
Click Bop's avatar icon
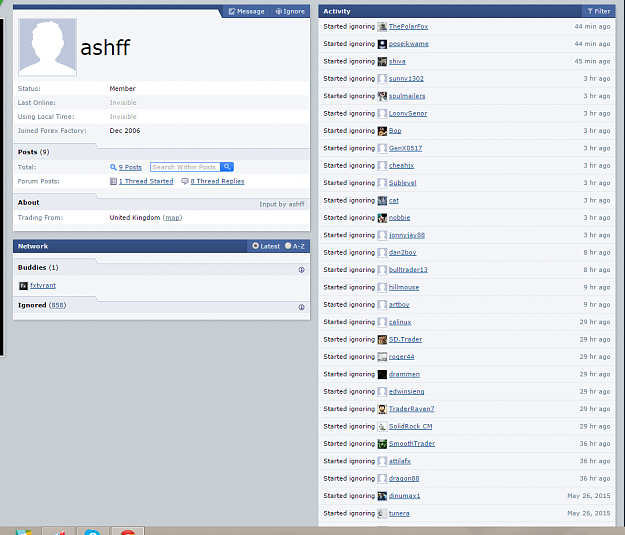click(x=382, y=131)
